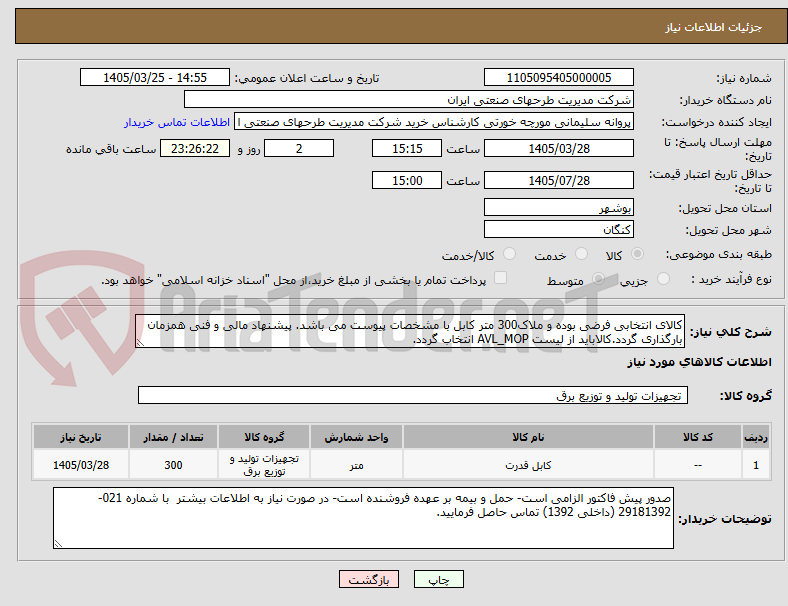Click the resize handle of buyer notes box
Image resolution: width=788 pixels, height=606 pixels.
58,543
